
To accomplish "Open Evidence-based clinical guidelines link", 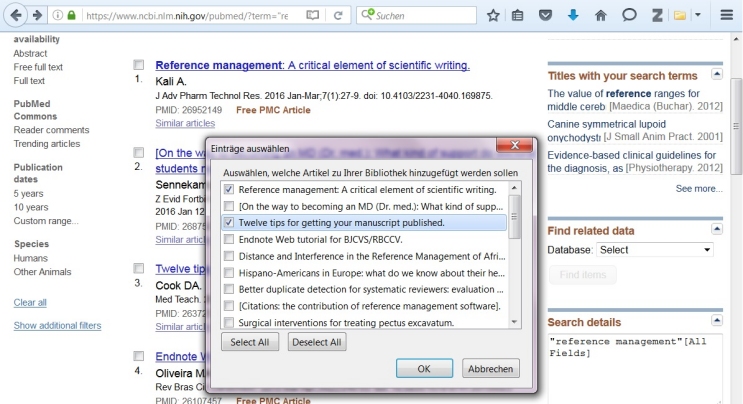I will (632, 162).
